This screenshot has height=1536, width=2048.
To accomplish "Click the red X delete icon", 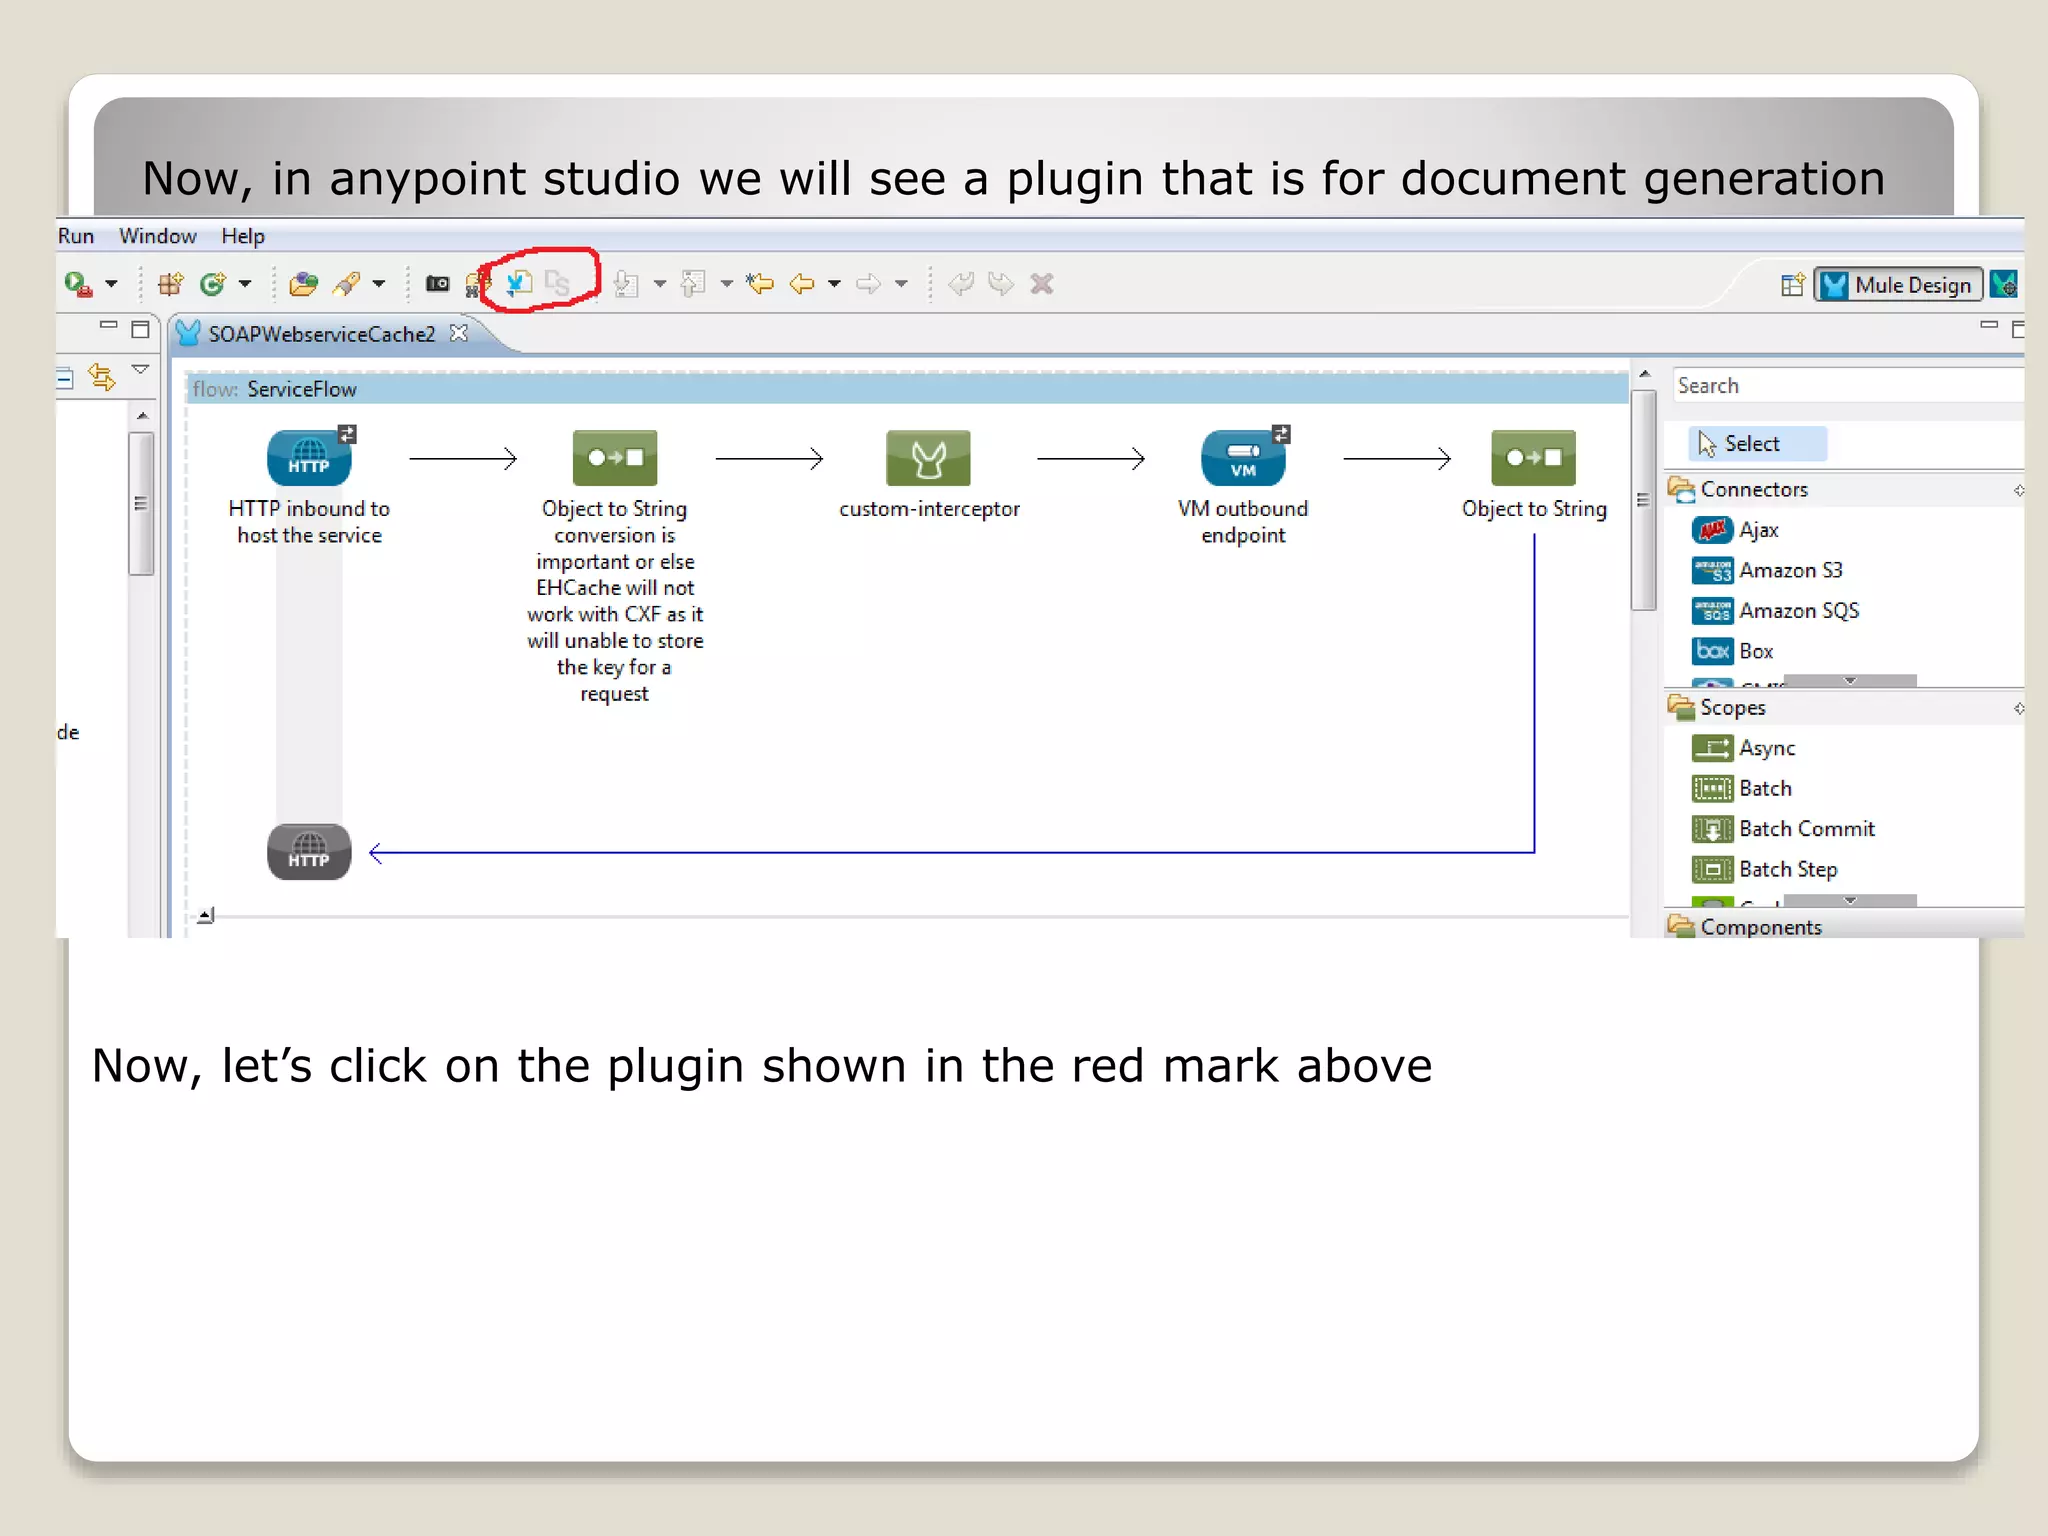I will tap(1042, 284).
